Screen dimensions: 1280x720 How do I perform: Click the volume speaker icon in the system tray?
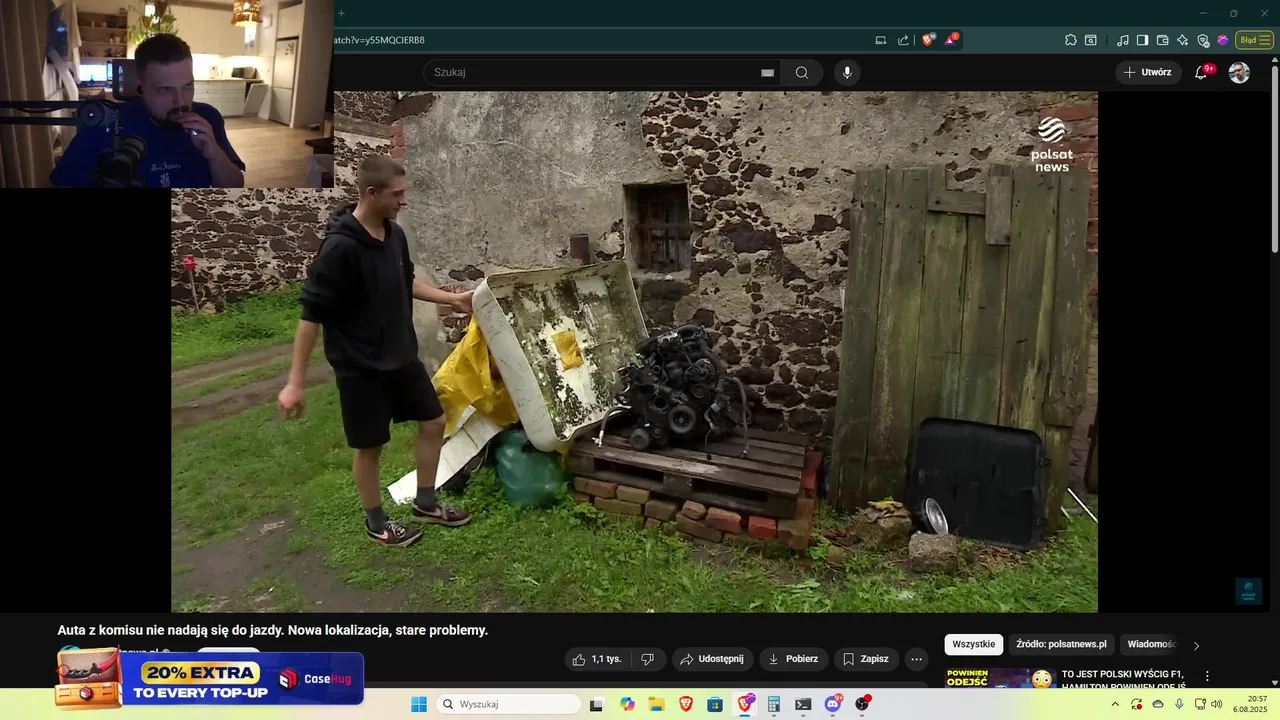pyautogui.click(x=1216, y=704)
